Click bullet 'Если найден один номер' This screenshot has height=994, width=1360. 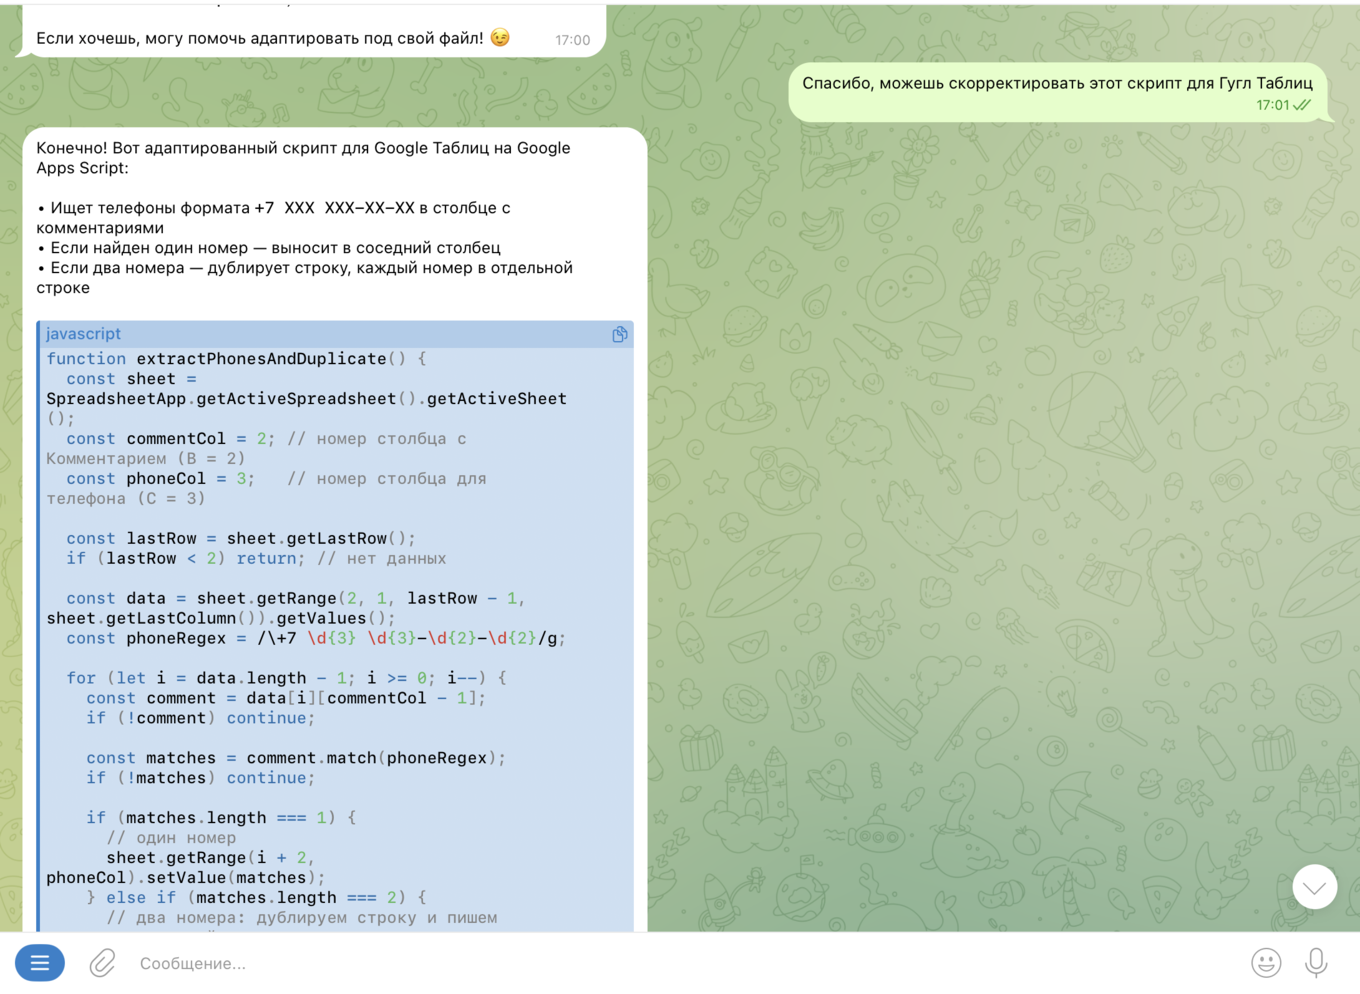click(269, 248)
